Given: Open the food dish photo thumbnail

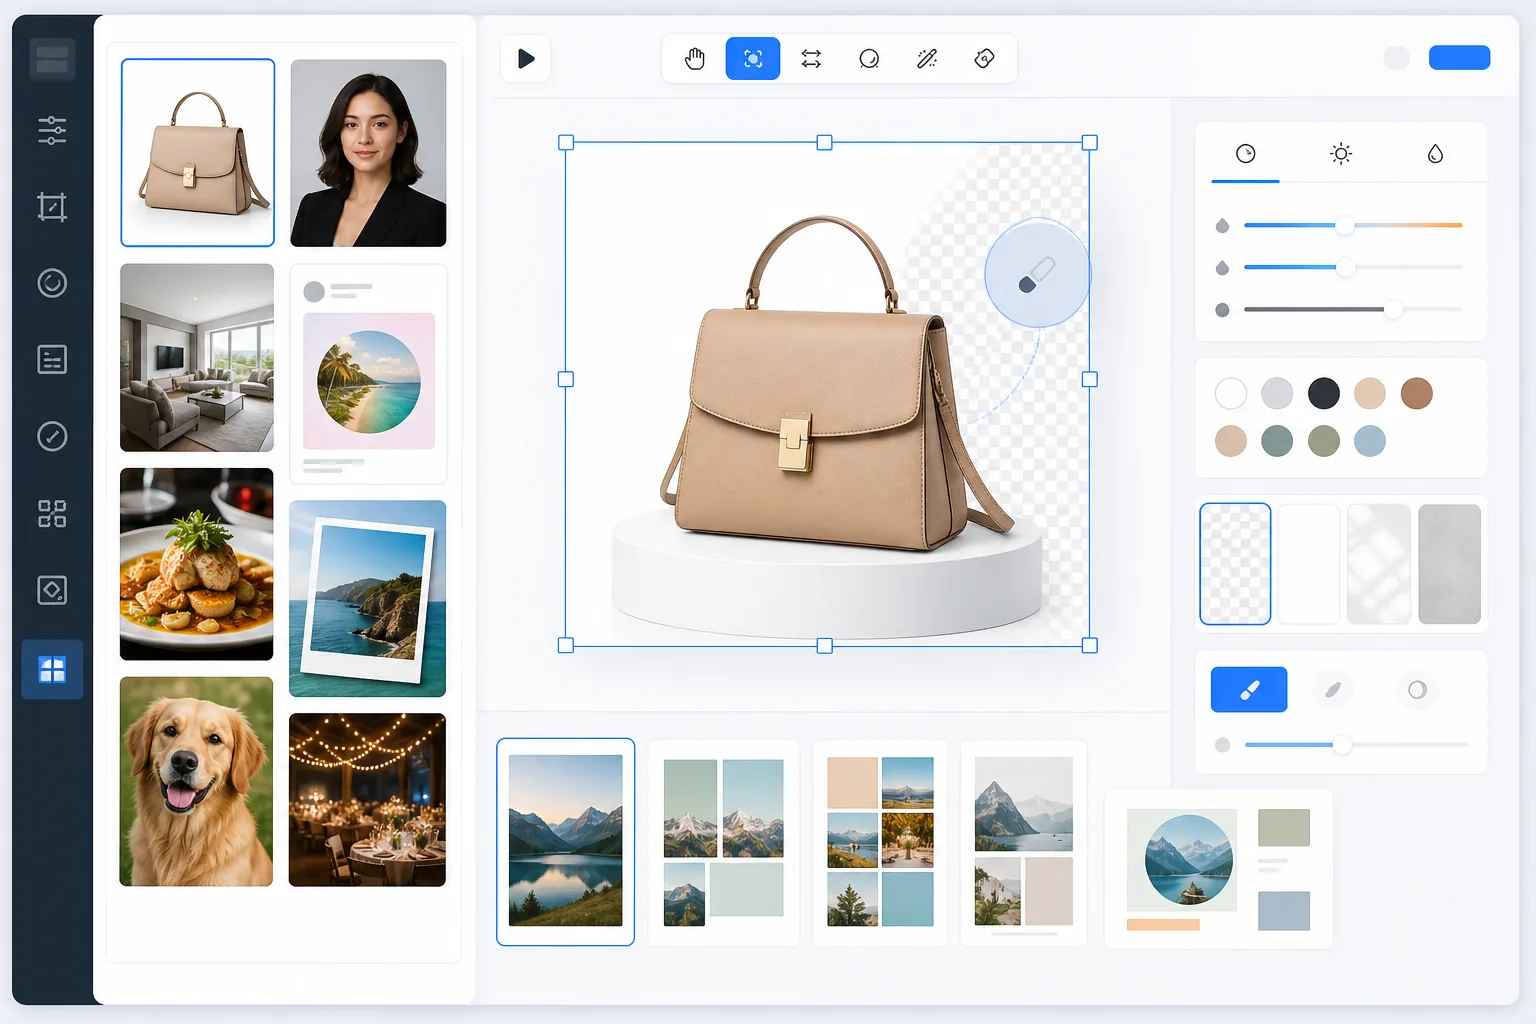Looking at the screenshot, I should 197,564.
